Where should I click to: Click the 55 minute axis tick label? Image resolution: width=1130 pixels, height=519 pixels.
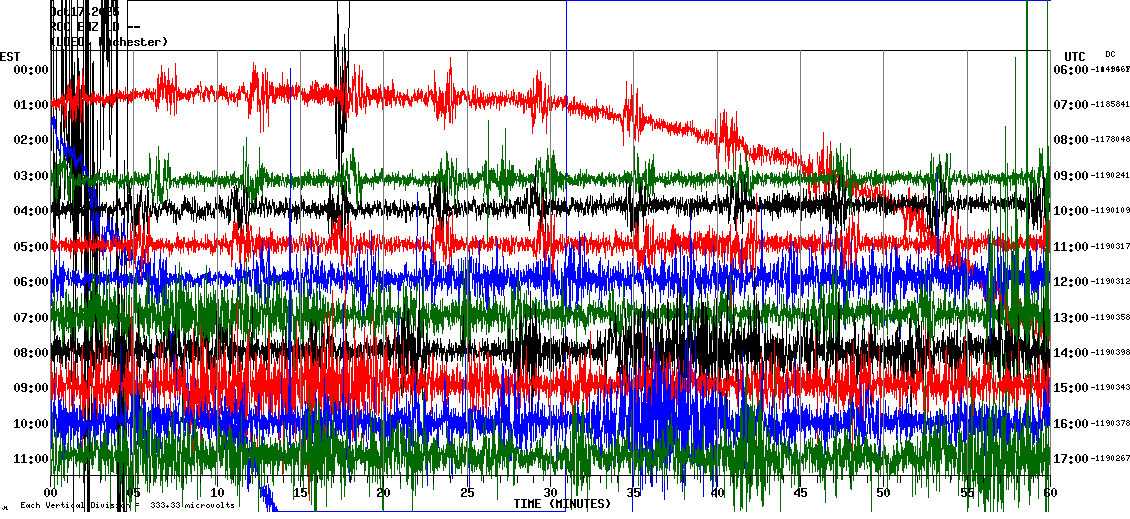[x=966, y=493]
